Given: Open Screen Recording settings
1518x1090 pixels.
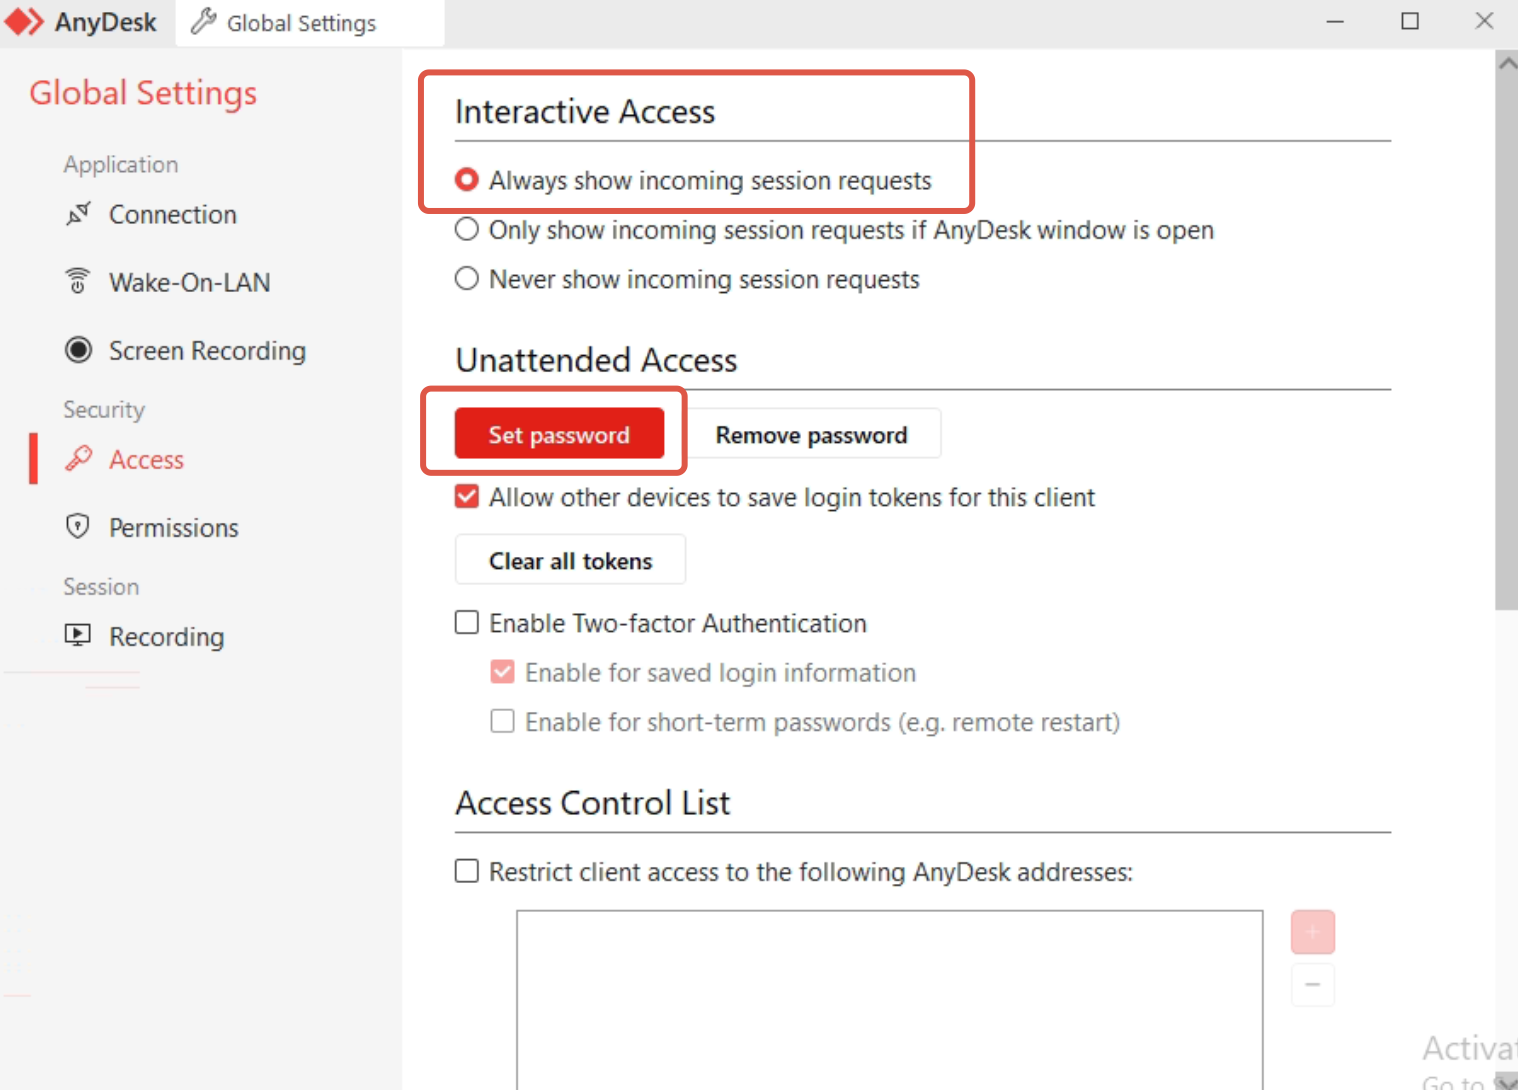Looking at the screenshot, I should pos(78,350).
